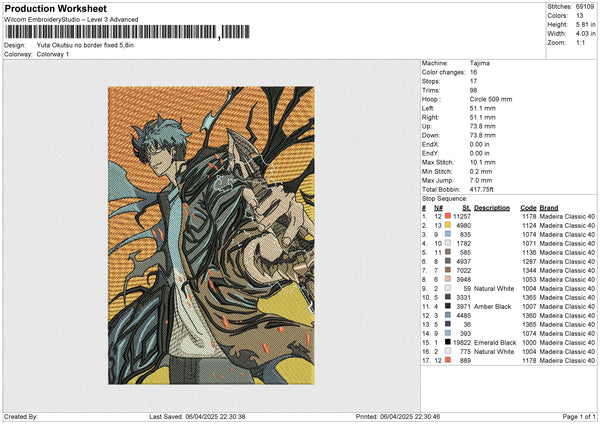
Task: Click the Trims value '98'
Action: click(473, 90)
